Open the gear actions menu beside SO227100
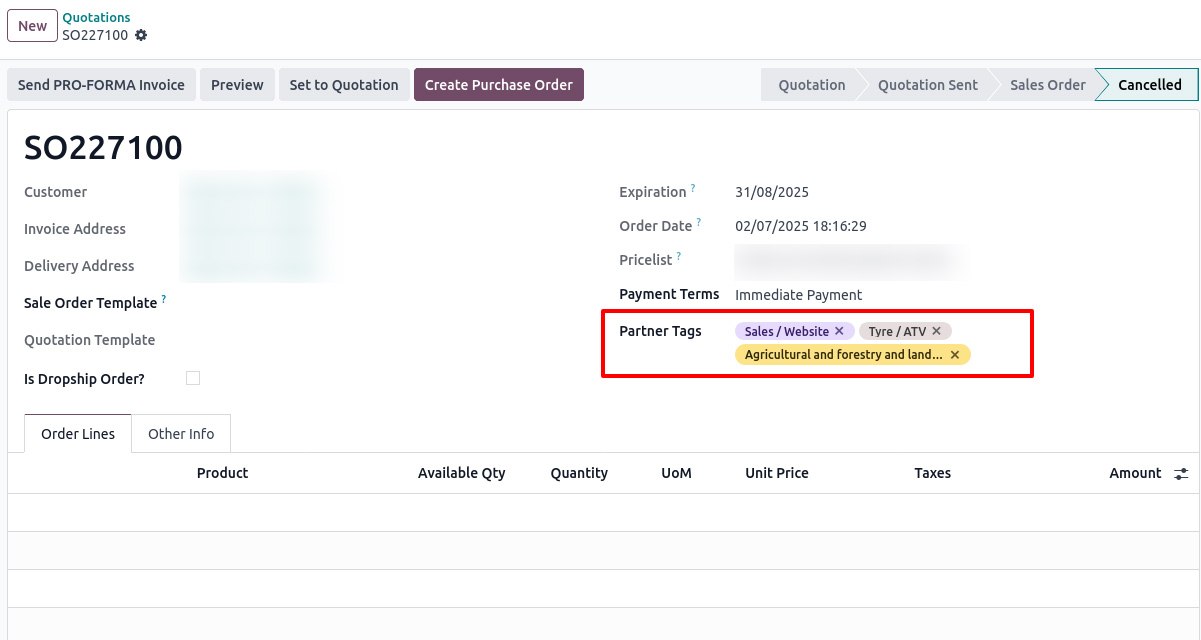The height and width of the screenshot is (640, 1201). pyautogui.click(x=141, y=35)
